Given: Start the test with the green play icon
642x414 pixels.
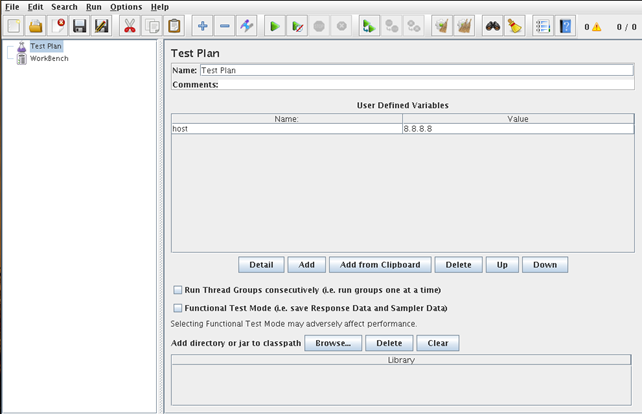Looking at the screenshot, I should pyautogui.click(x=275, y=26).
